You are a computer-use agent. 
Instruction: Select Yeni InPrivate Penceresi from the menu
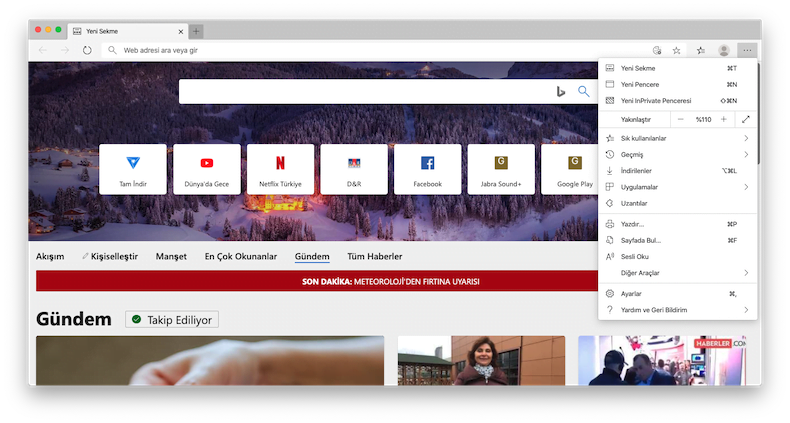(655, 100)
